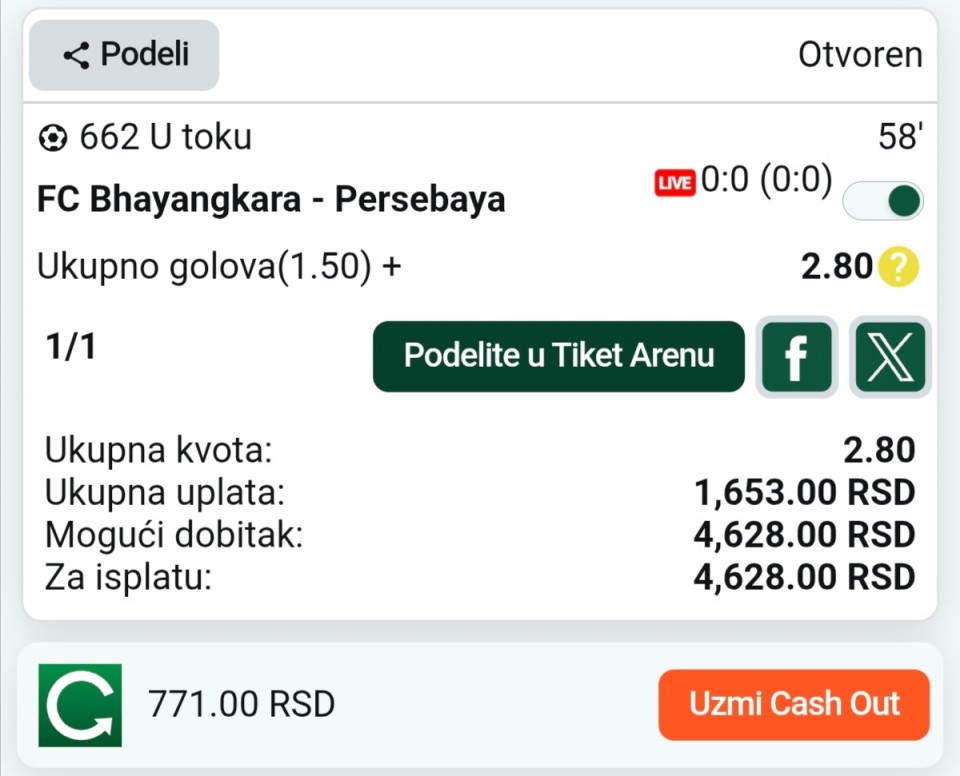Click the red LIVE badge

pyautogui.click(x=675, y=183)
